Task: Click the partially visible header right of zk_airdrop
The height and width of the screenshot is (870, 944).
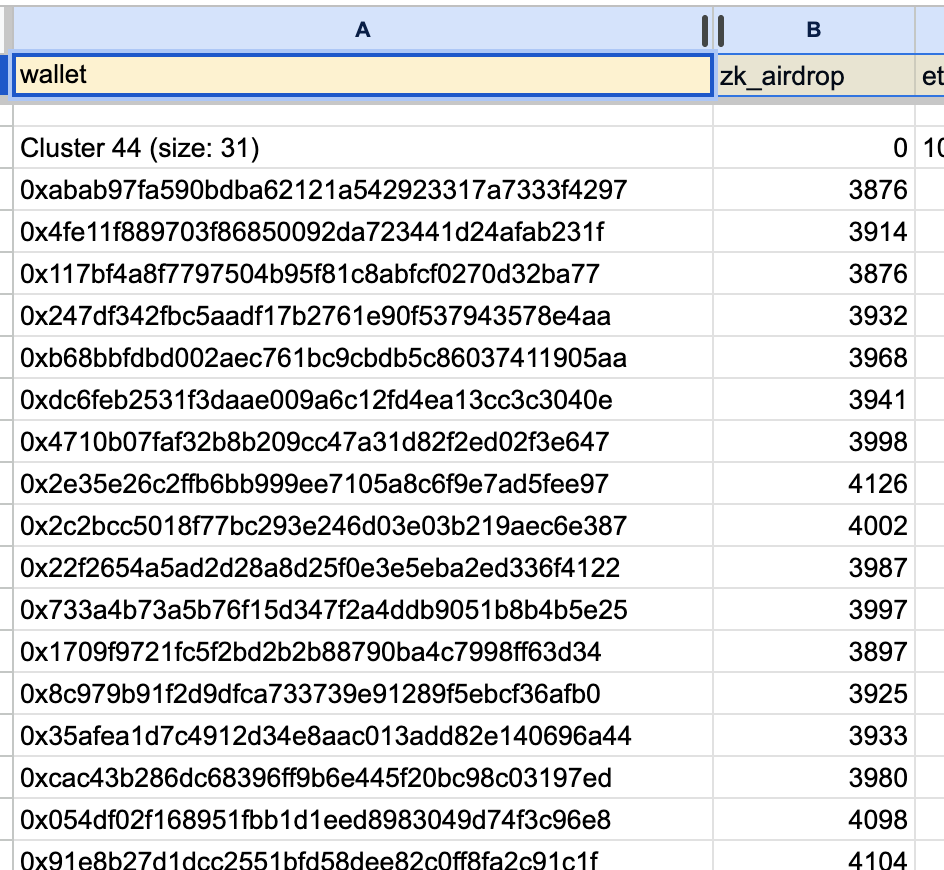Action: (931, 75)
